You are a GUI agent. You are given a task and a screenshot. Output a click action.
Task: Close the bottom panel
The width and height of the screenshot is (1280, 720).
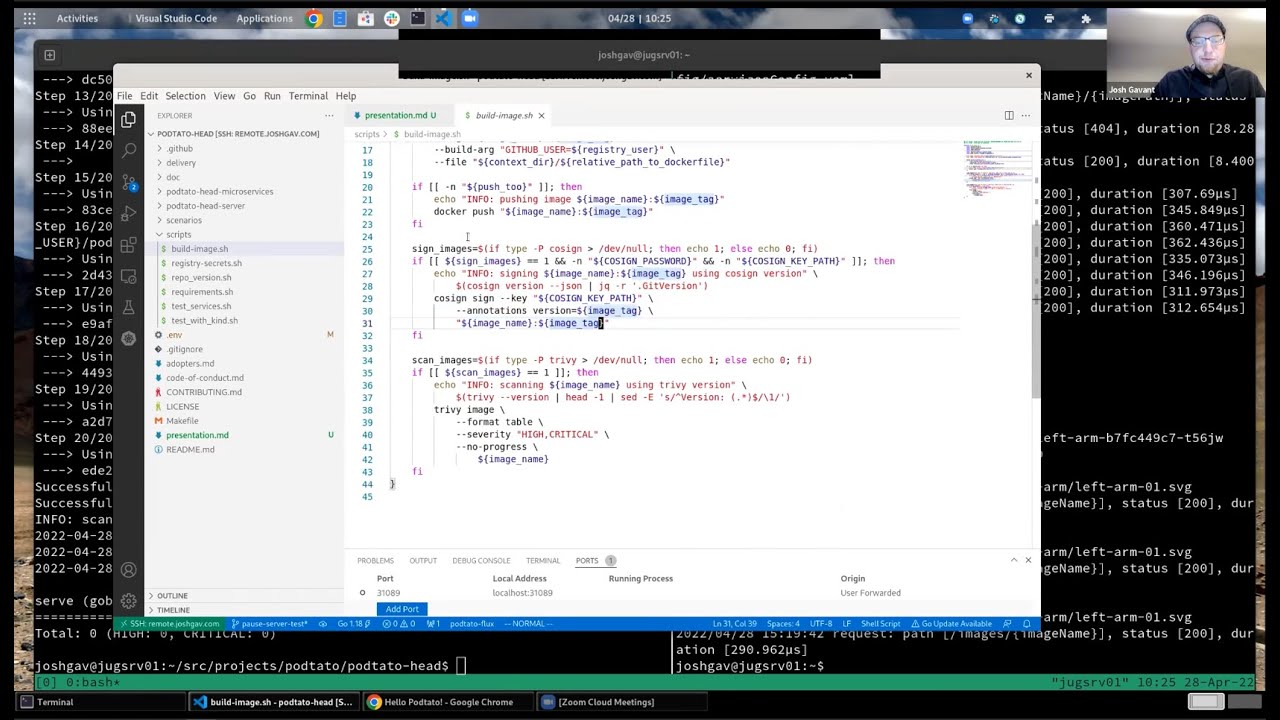(1028, 560)
